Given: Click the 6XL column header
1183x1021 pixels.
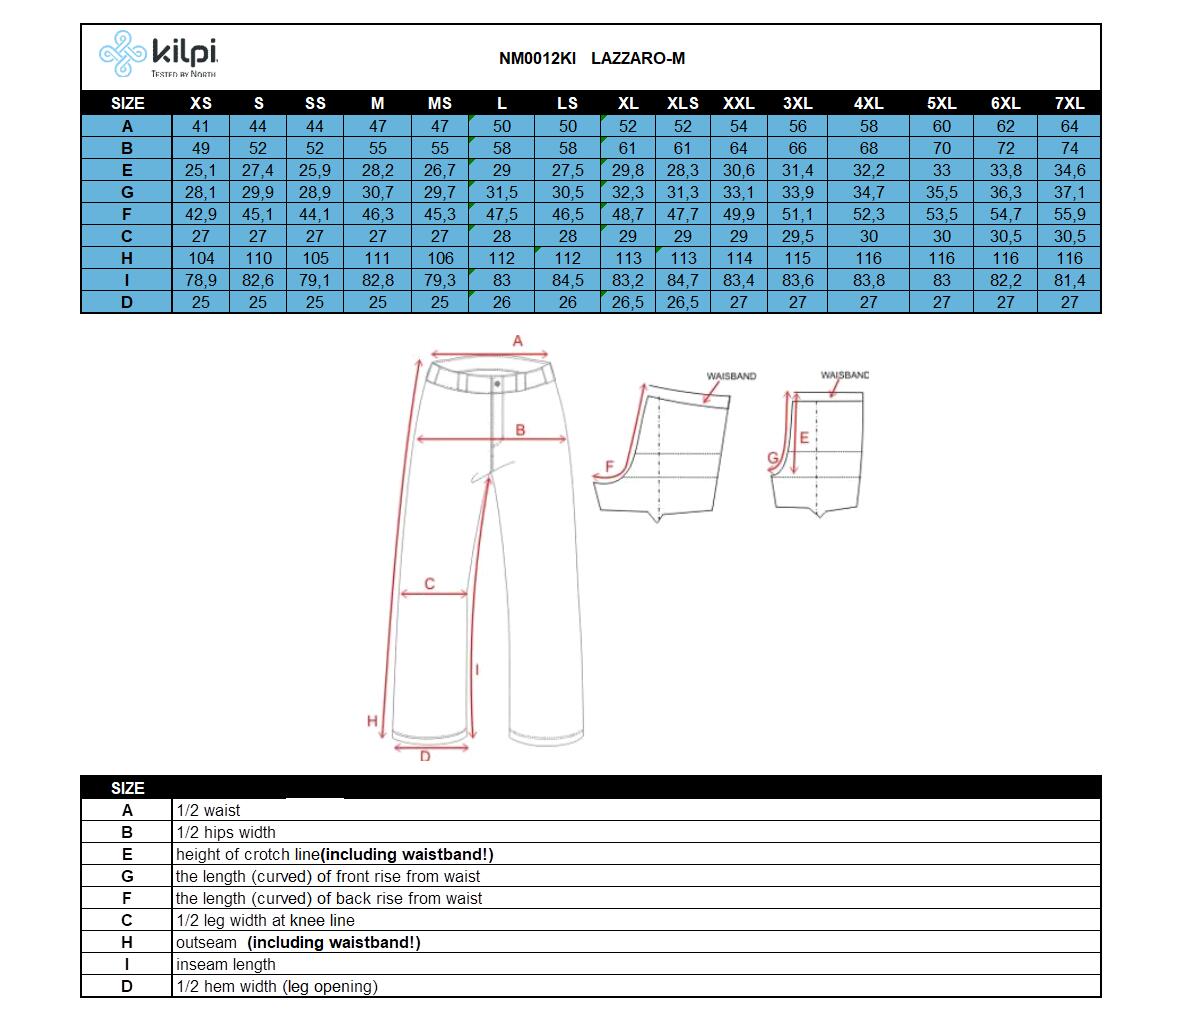Looking at the screenshot, I should pyautogui.click(x=1006, y=103).
